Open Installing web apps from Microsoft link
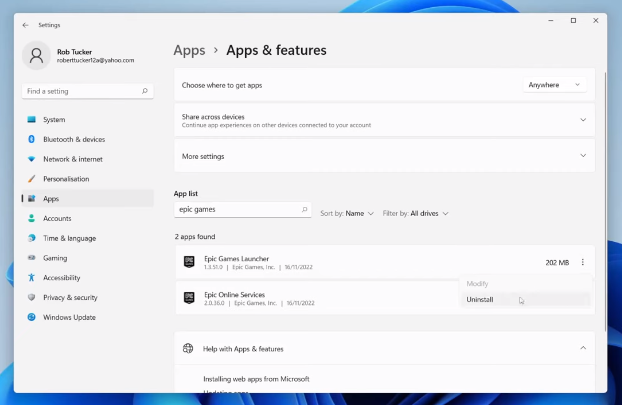Viewport: 622px width, 405px height. pos(256,379)
